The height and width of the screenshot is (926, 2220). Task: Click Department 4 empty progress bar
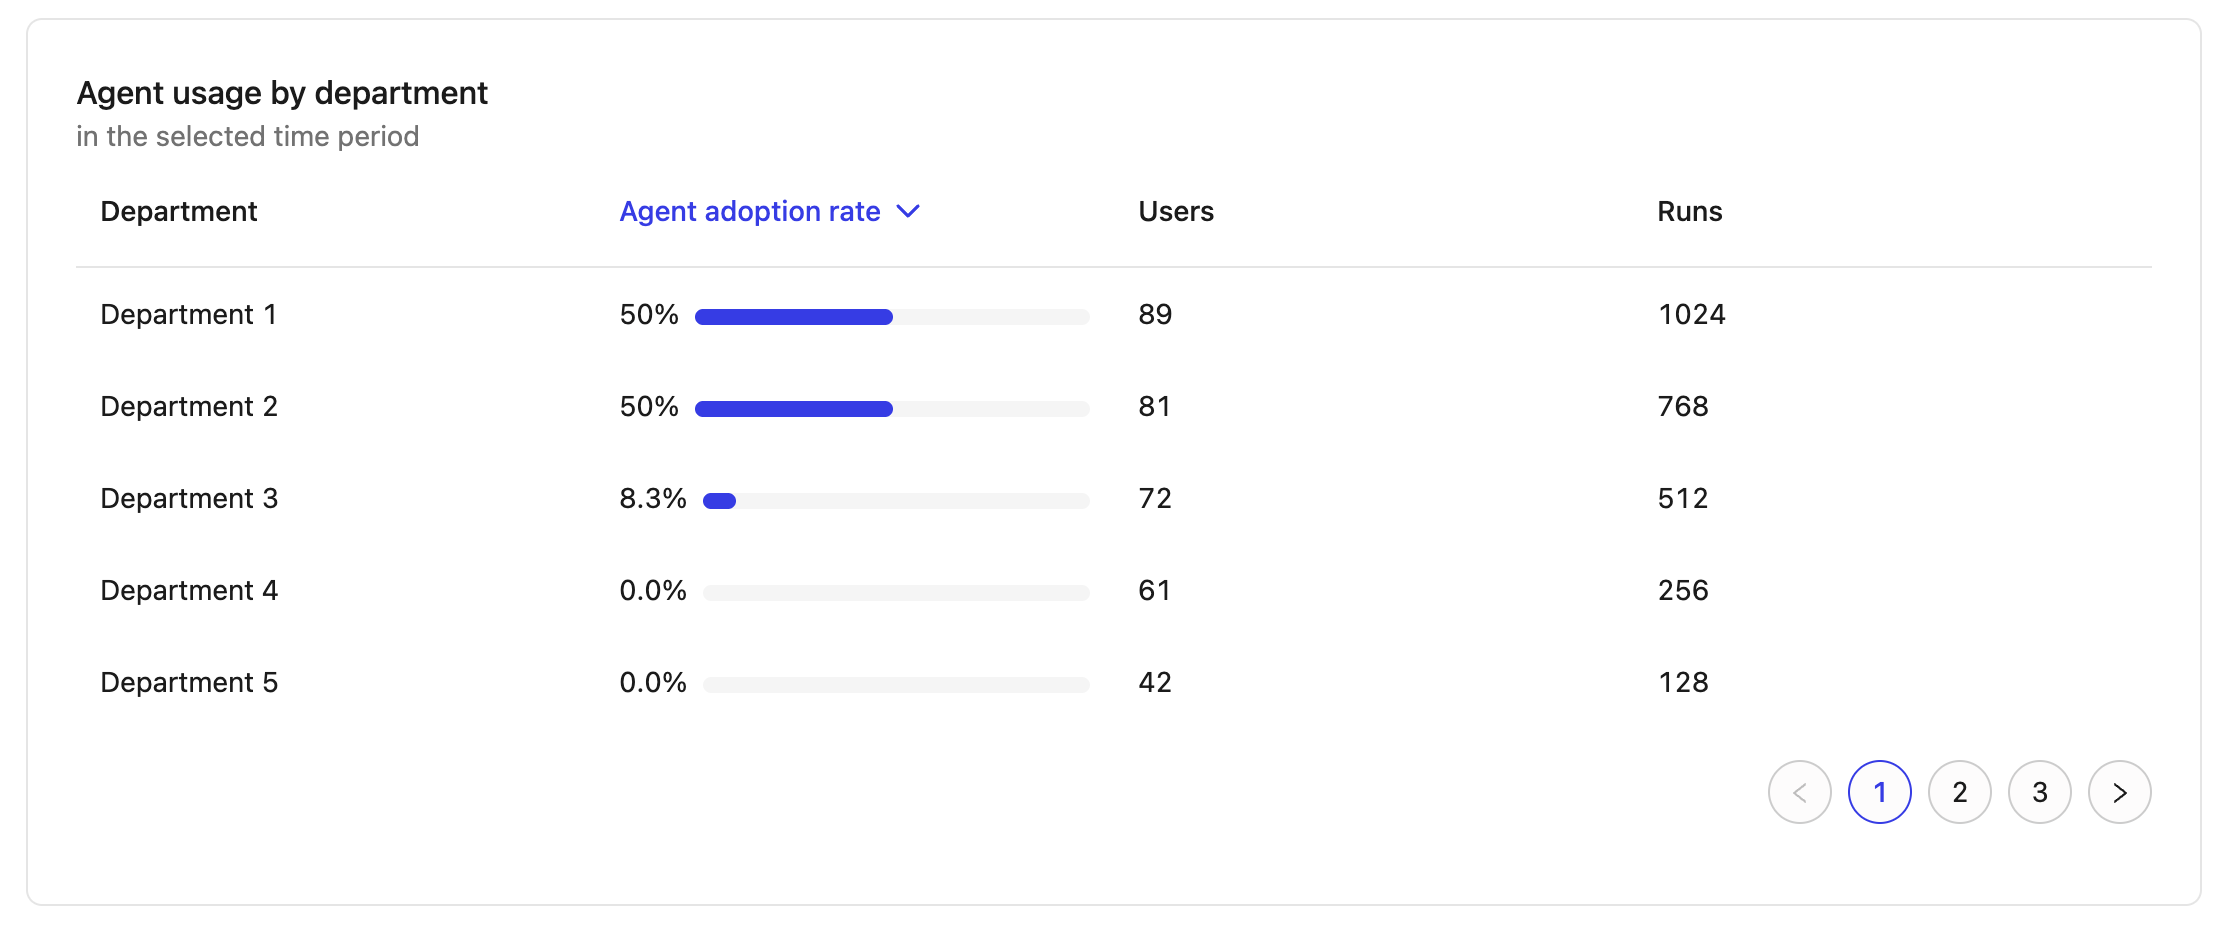pyautogui.click(x=895, y=593)
